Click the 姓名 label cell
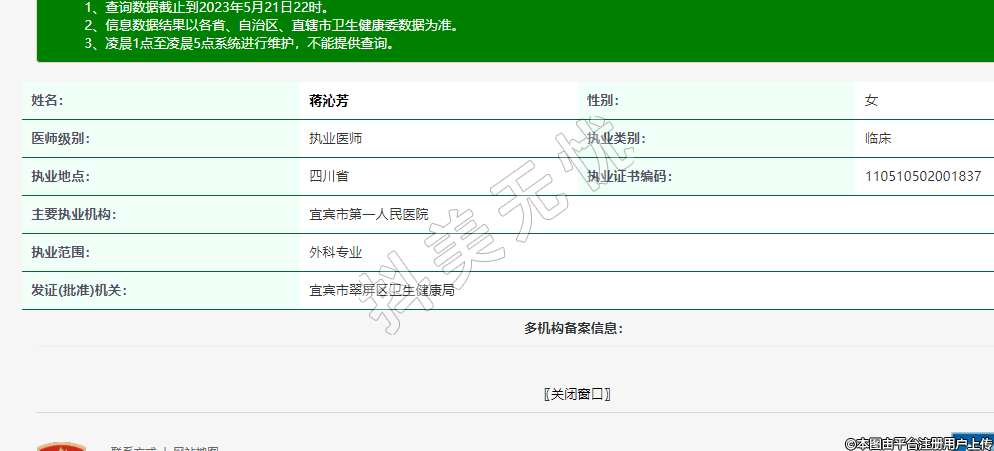 tap(47, 101)
